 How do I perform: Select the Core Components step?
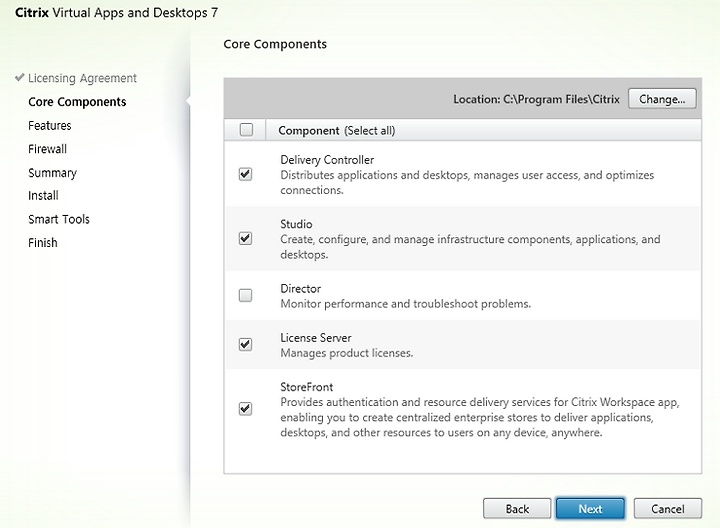click(x=77, y=102)
